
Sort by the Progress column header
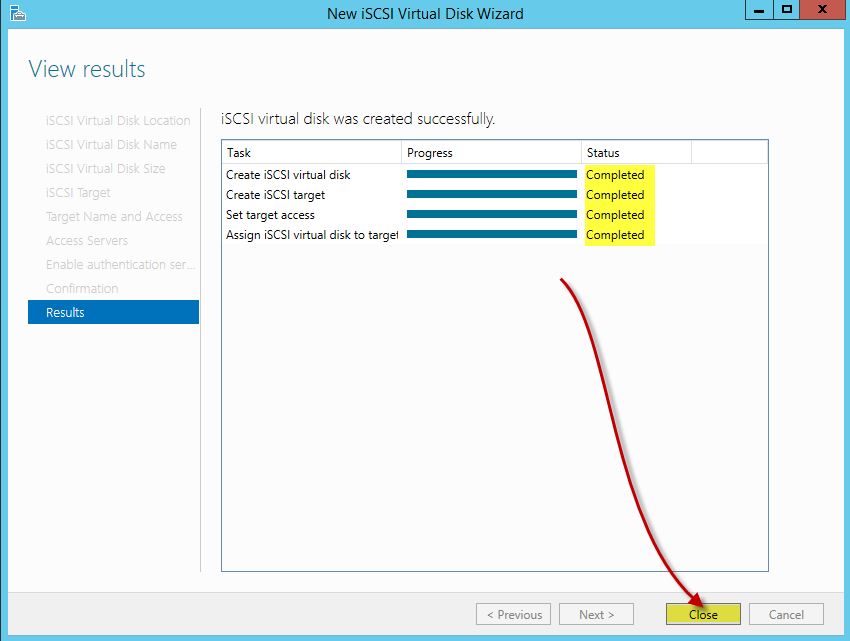[x=491, y=152]
